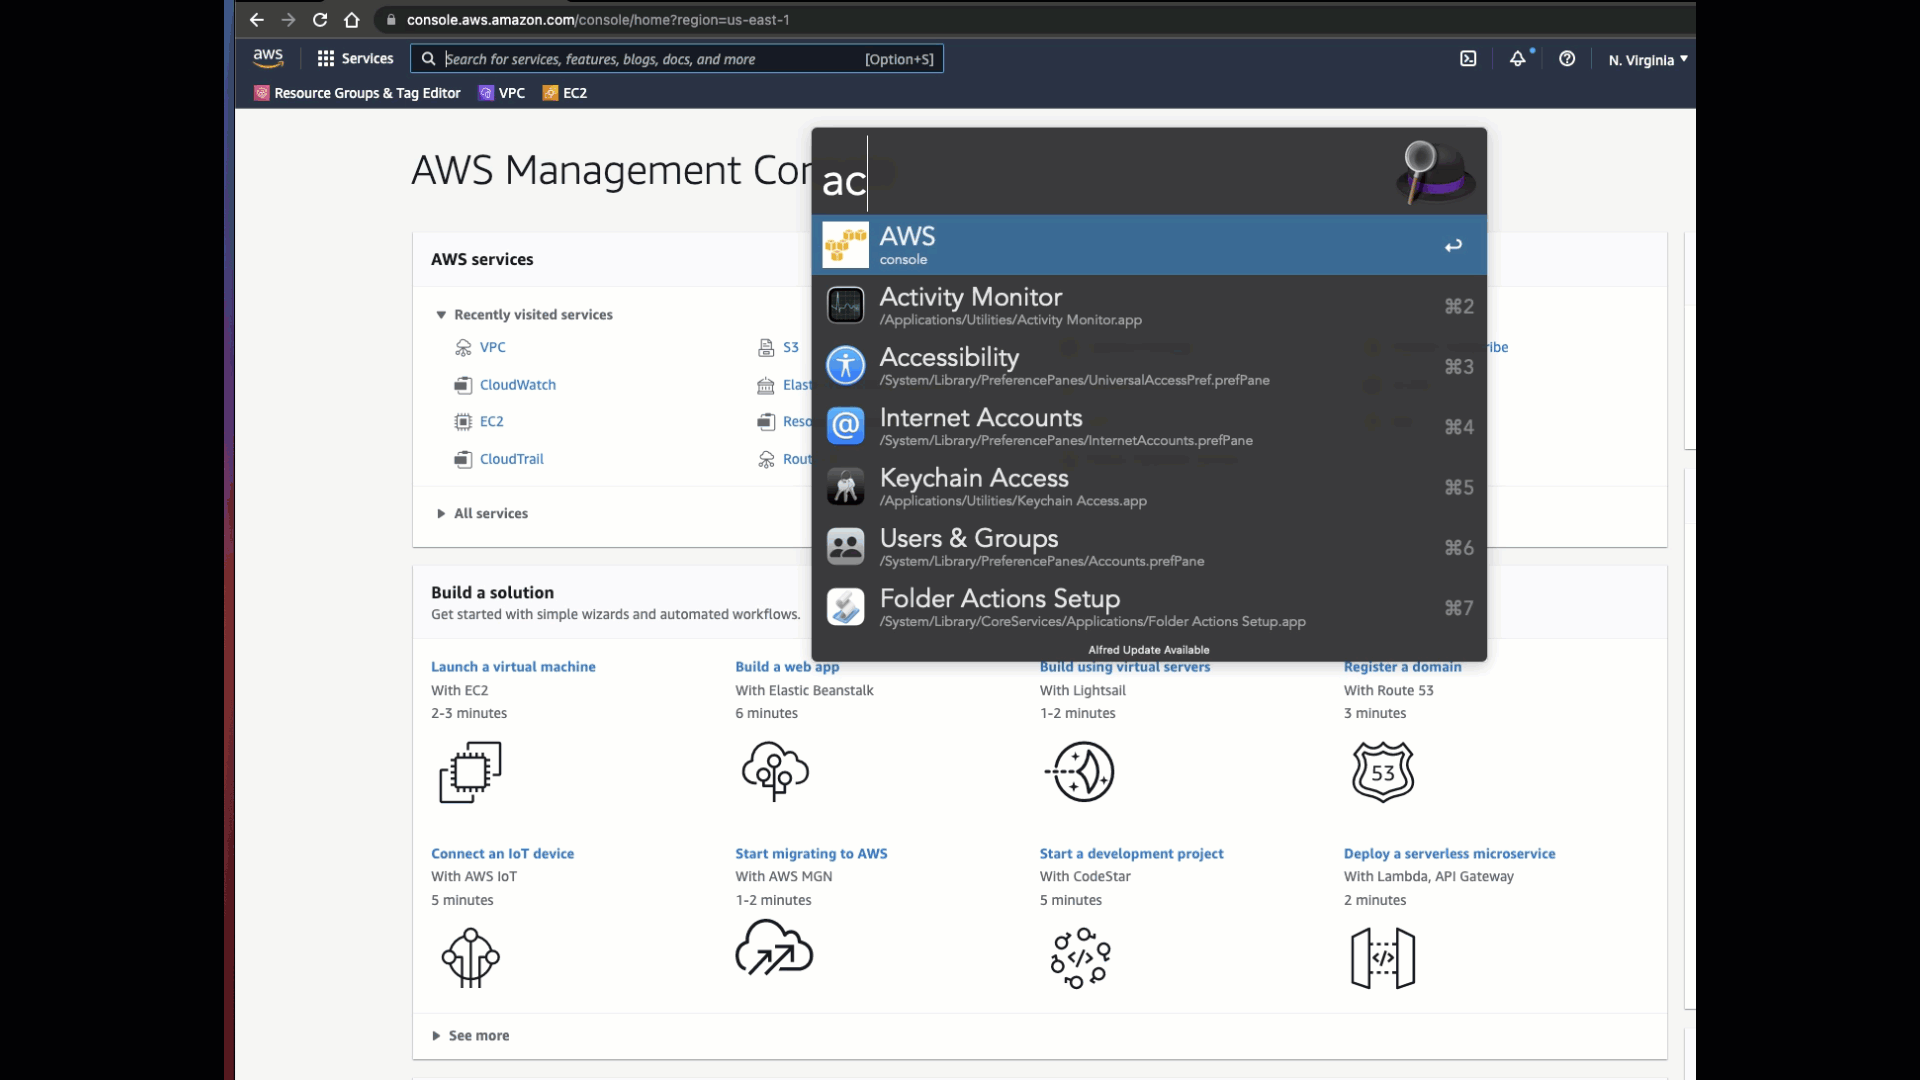The width and height of the screenshot is (1920, 1080).
Task: Focus the AWS services search field
Action: tap(677, 59)
